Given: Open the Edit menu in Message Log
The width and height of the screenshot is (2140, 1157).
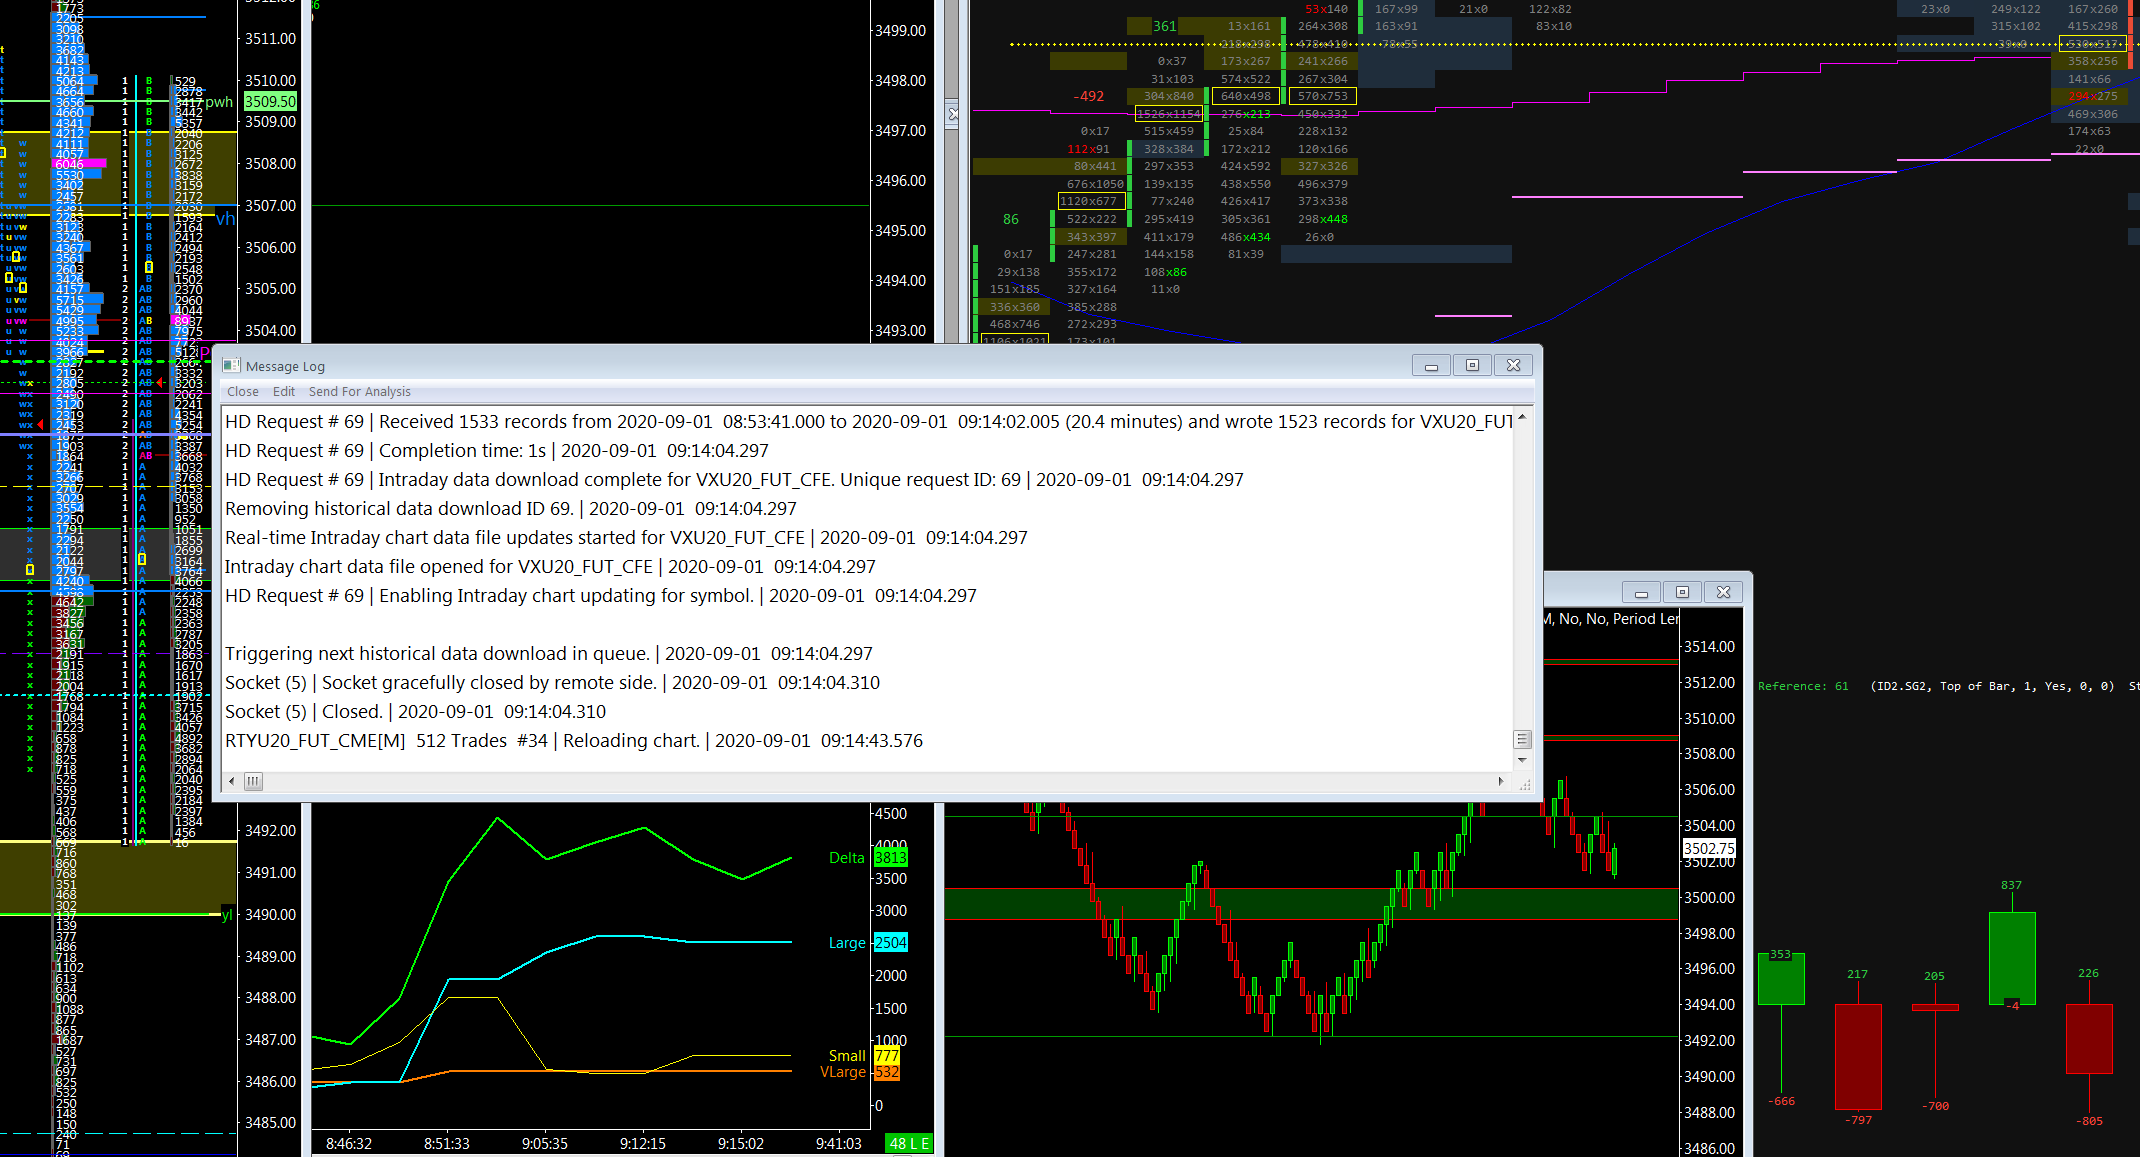Looking at the screenshot, I should coord(284,392).
